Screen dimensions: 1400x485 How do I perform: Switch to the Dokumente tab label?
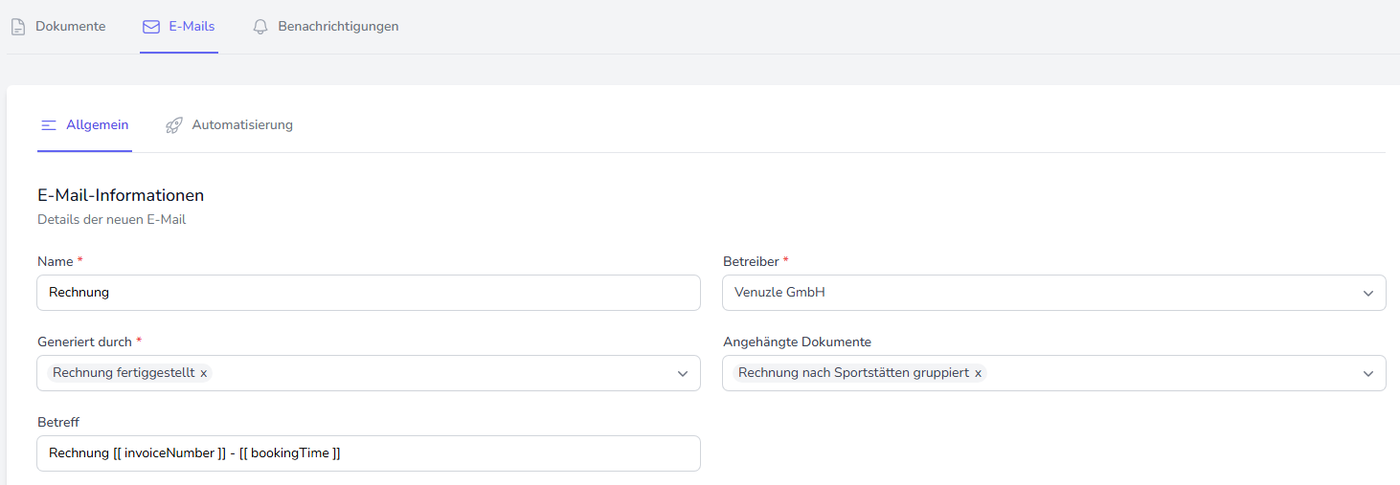(70, 27)
